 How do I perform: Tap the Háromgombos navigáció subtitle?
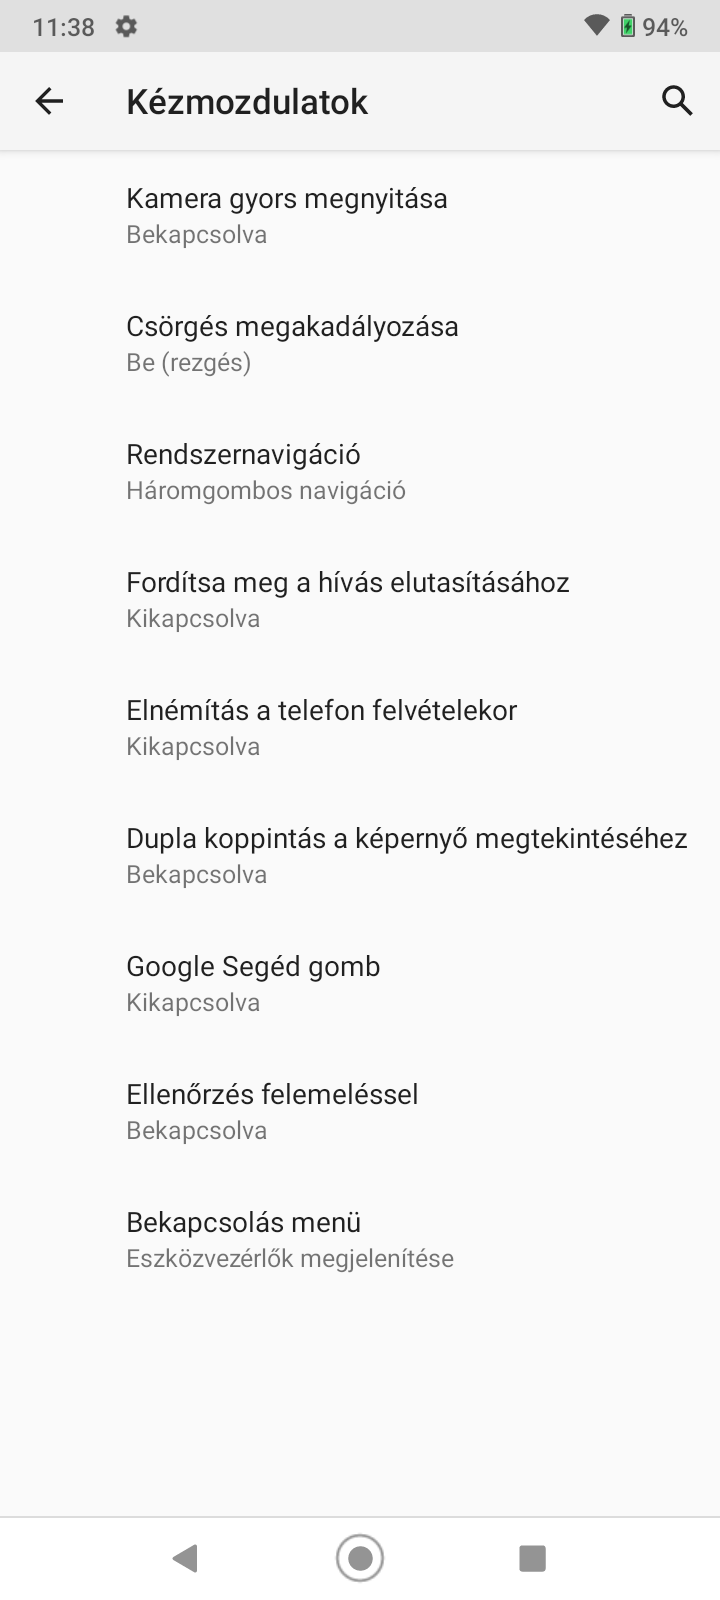[x=266, y=490]
